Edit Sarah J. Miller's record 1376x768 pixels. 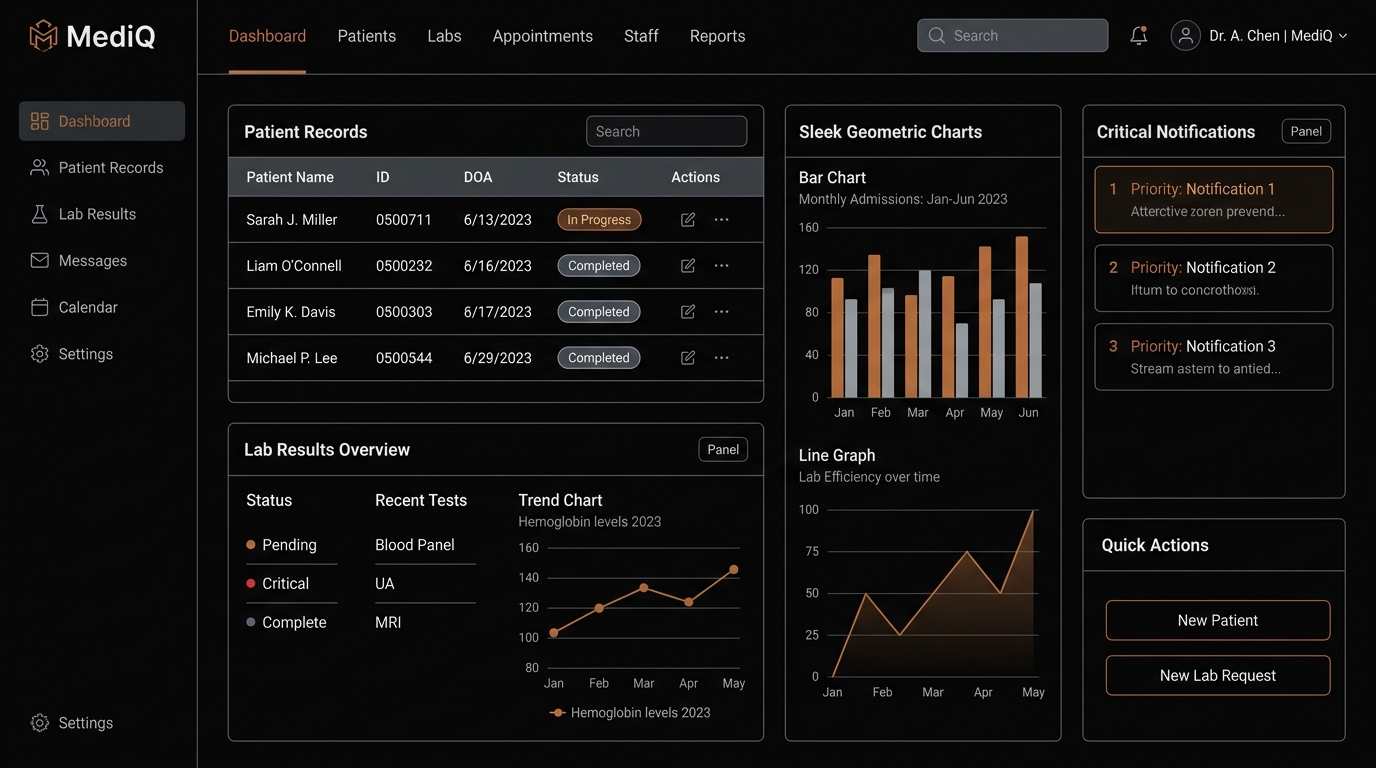(688, 220)
